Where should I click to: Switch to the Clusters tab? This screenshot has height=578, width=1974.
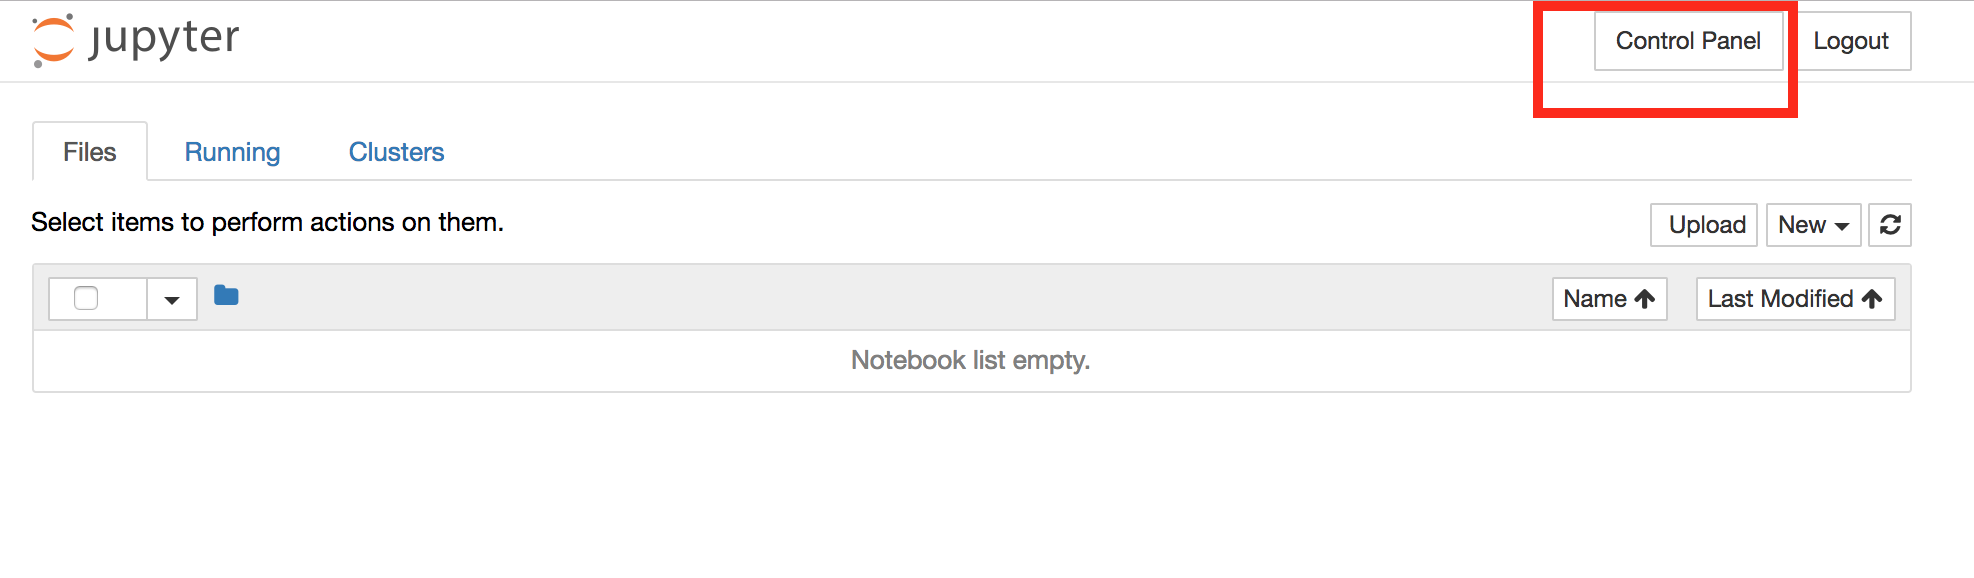[396, 152]
